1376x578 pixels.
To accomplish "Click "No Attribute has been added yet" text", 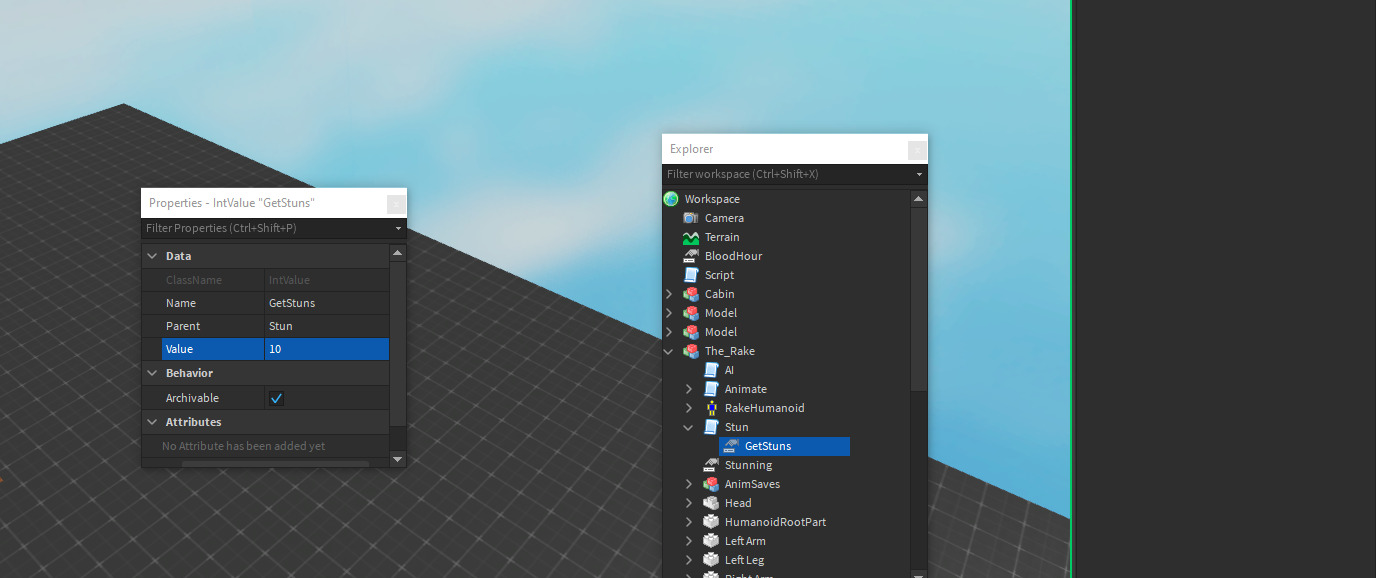I will (243, 446).
